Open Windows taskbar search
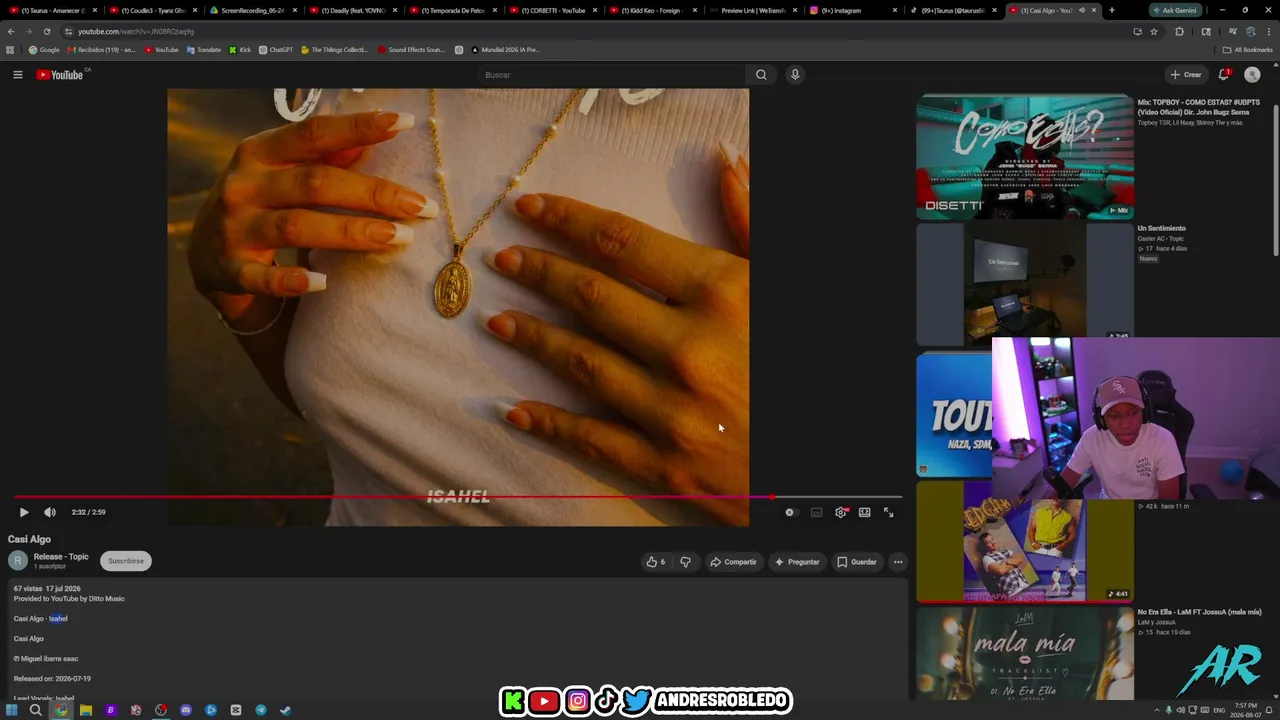1280x720 pixels. point(35,710)
